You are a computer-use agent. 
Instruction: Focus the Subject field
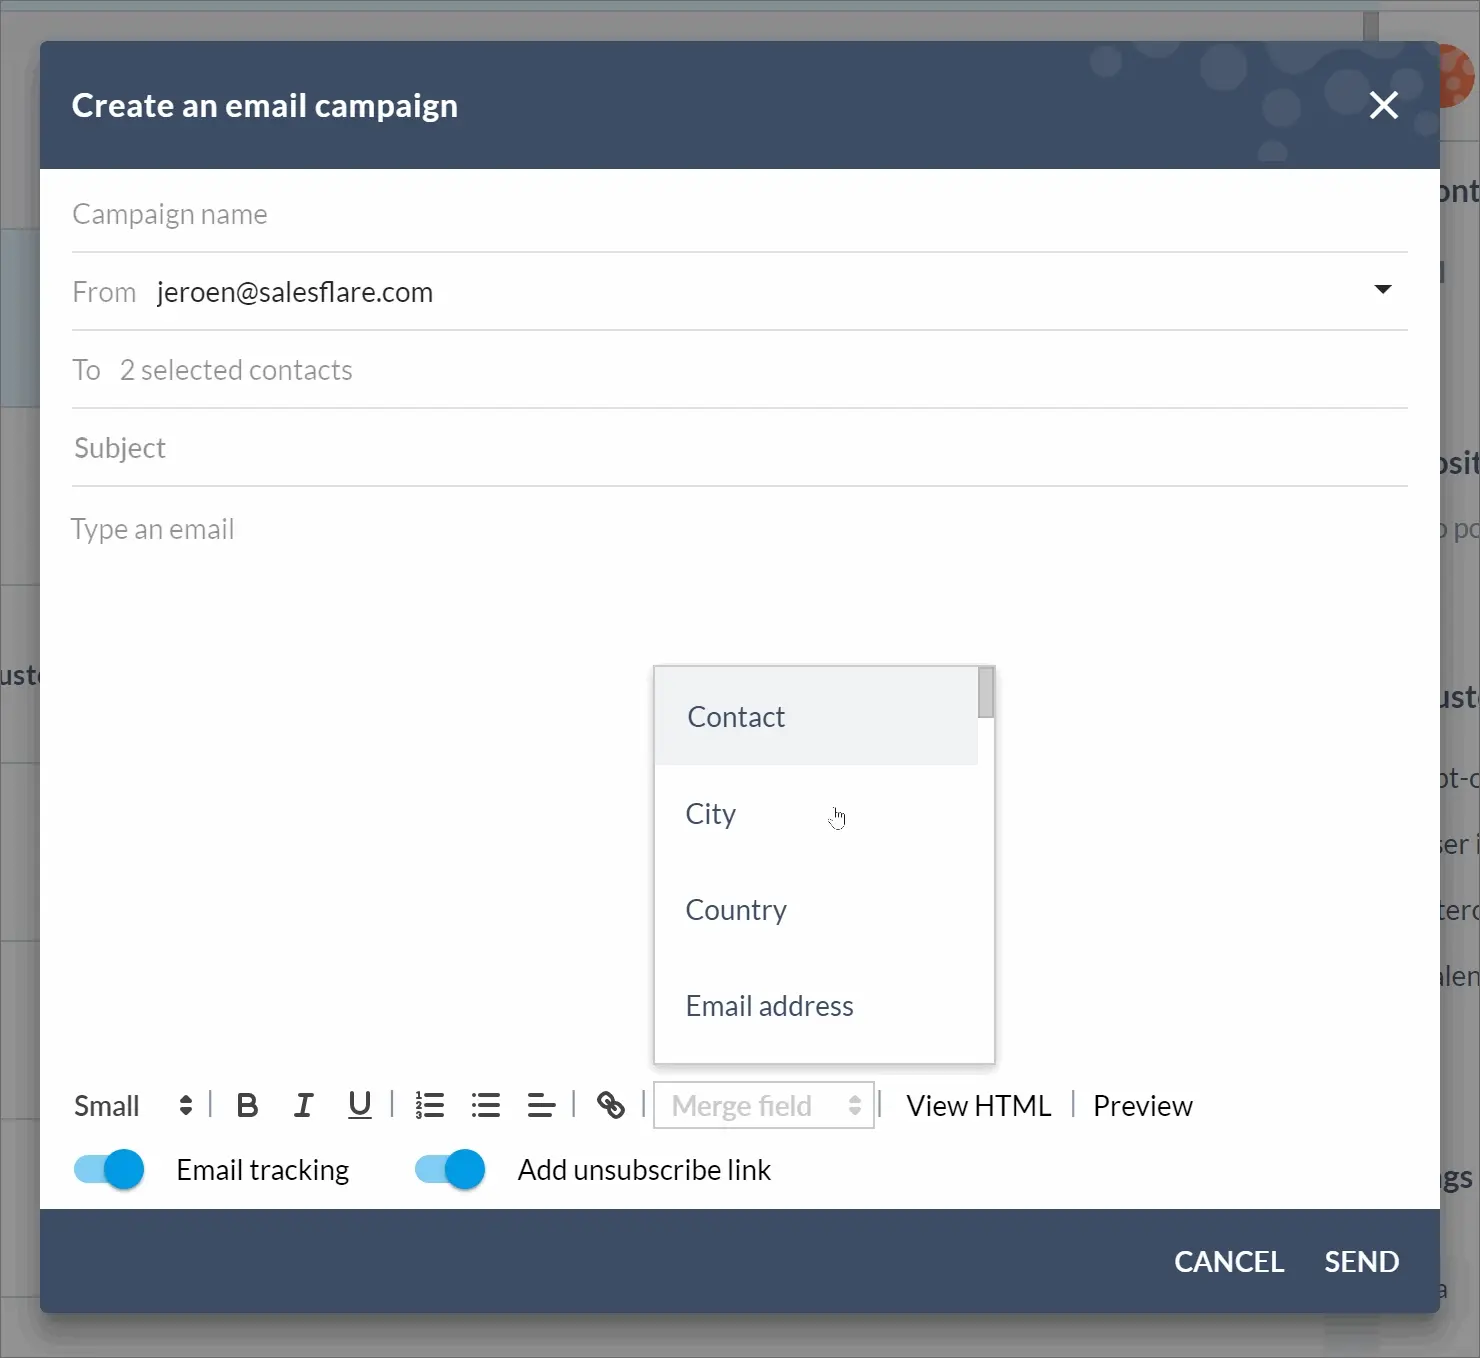pos(740,448)
